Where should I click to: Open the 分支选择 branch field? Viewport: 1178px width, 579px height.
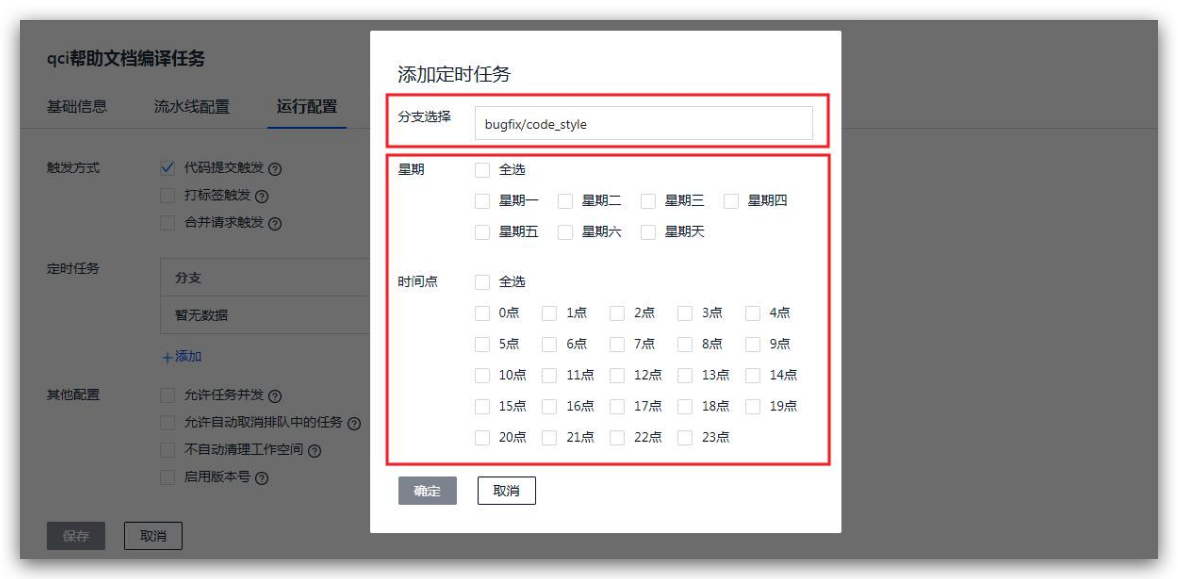pyautogui.click(x=643, y=124)
